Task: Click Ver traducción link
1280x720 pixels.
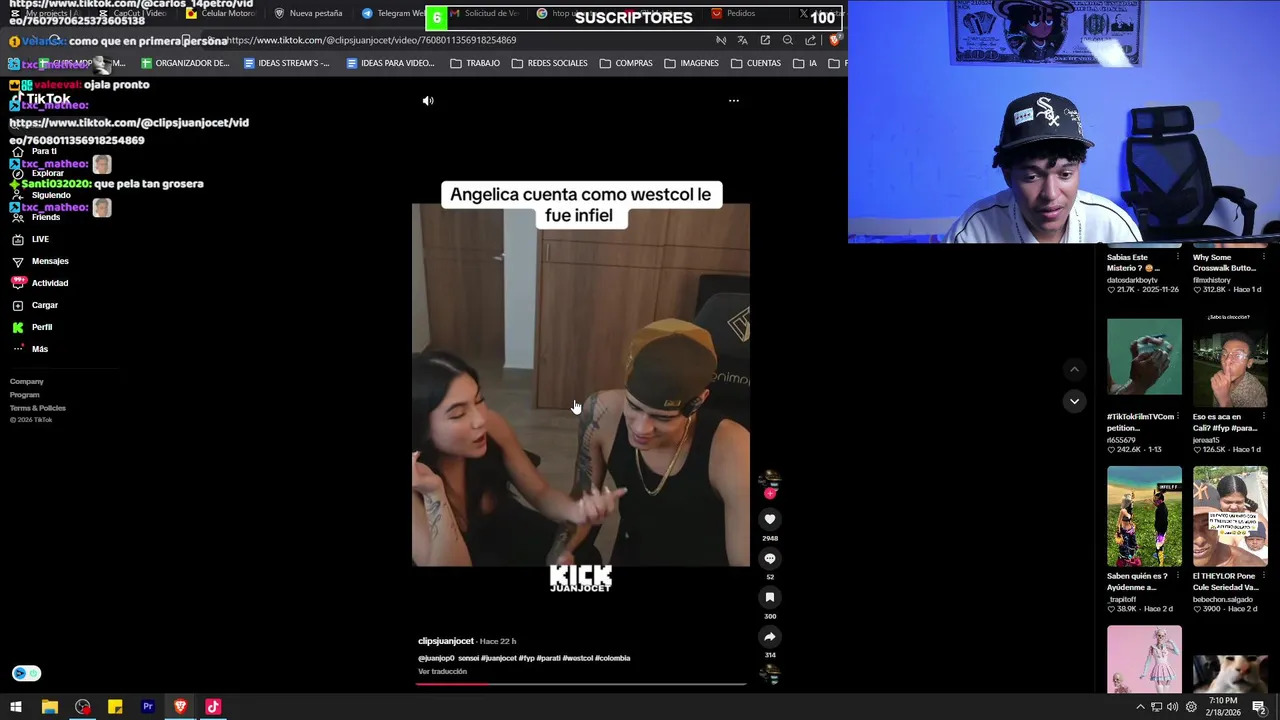Action: pos(442,671)
